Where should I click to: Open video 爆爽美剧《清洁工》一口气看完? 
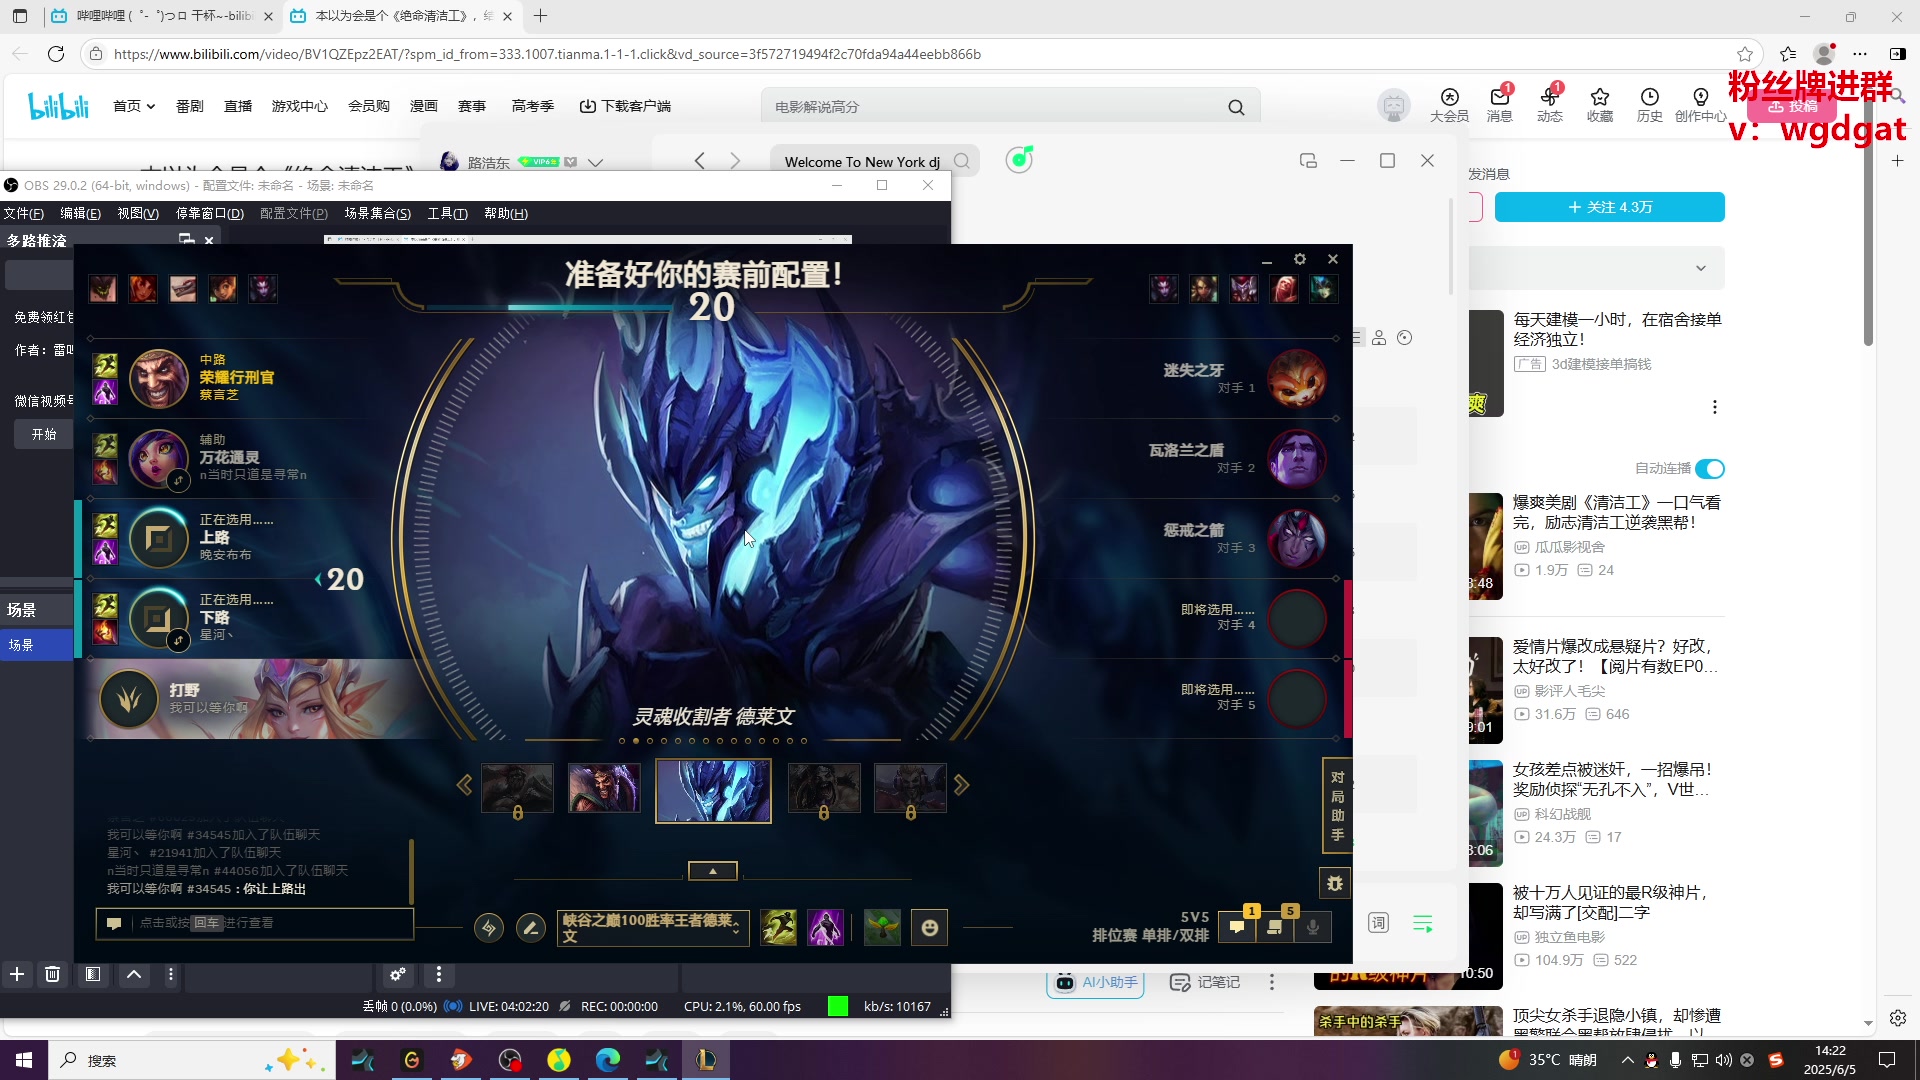[1617, 512]
